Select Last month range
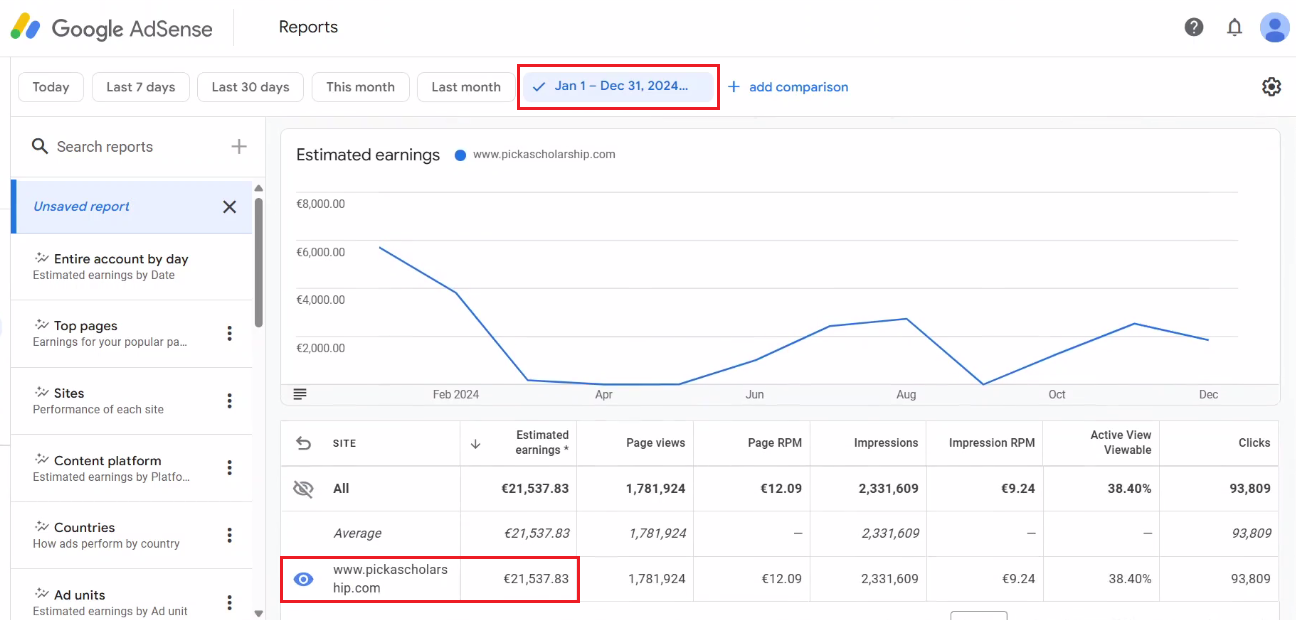This screenshot has height=626, width=1296. [466, 87]
